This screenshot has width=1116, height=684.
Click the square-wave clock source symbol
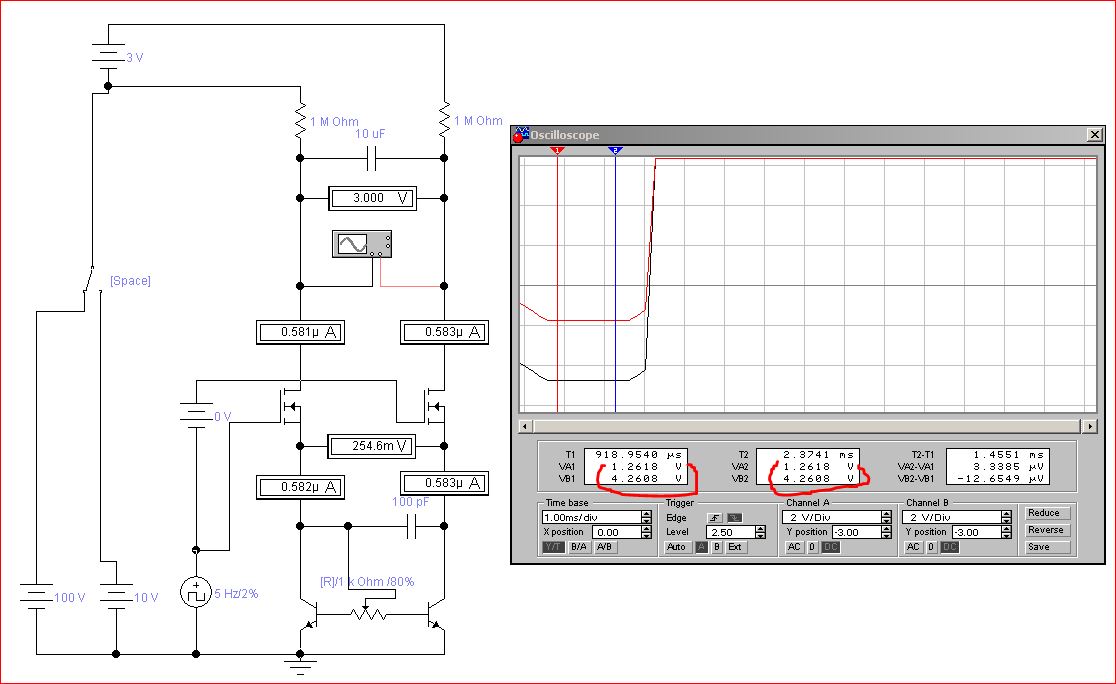(195, 592)
